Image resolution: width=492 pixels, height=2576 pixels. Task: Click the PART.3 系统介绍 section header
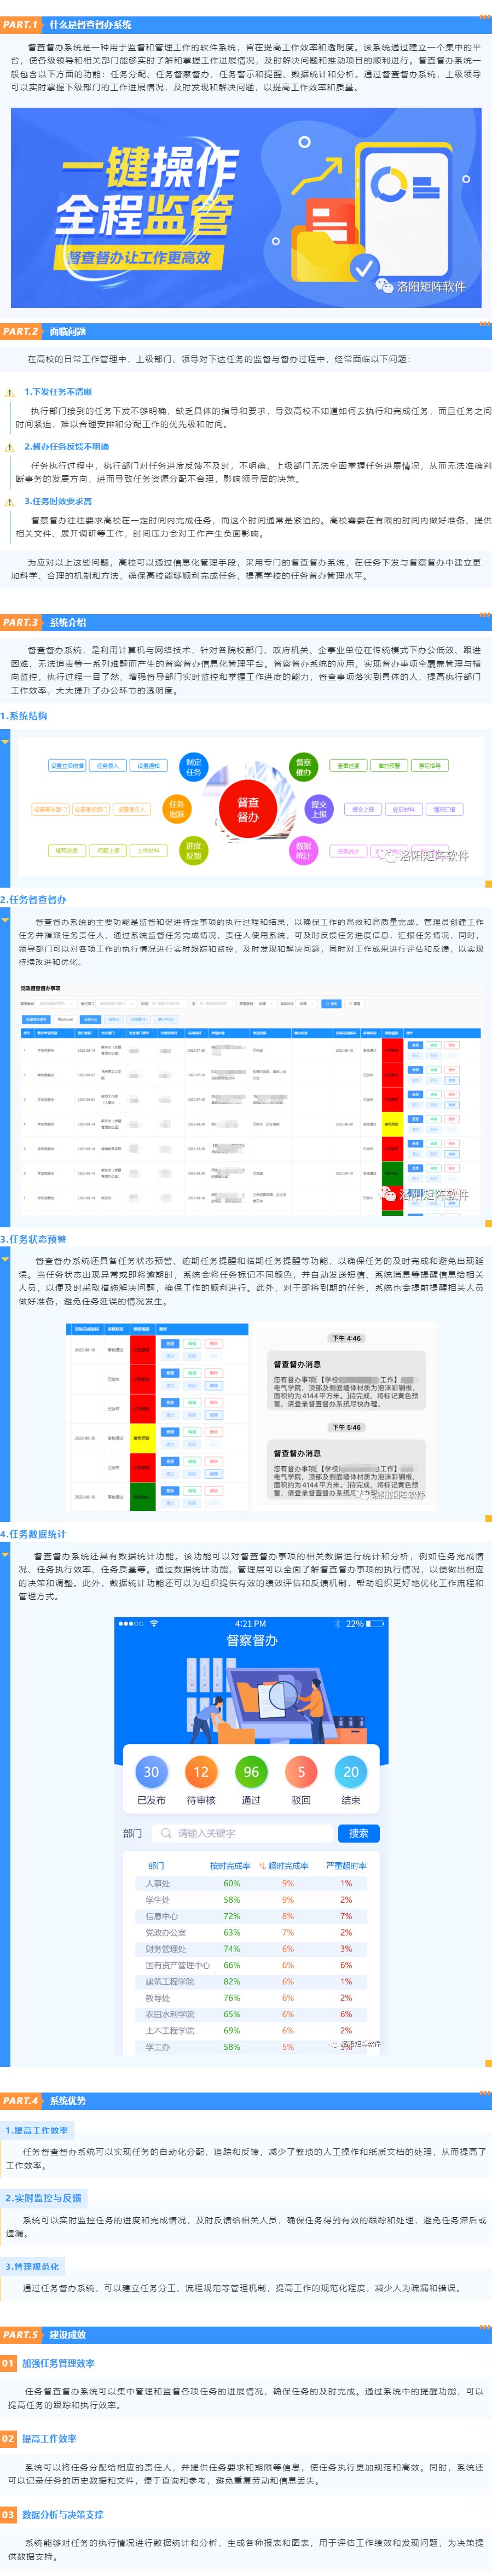[x=68, y=622]
